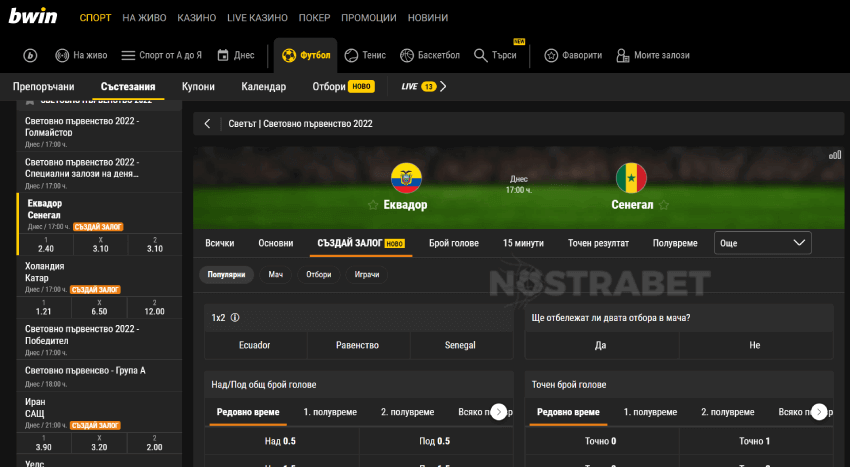This screenshot has height=467, width=850.
Task: Open НОВИНИ in top menu
Action: click(428, 18)
